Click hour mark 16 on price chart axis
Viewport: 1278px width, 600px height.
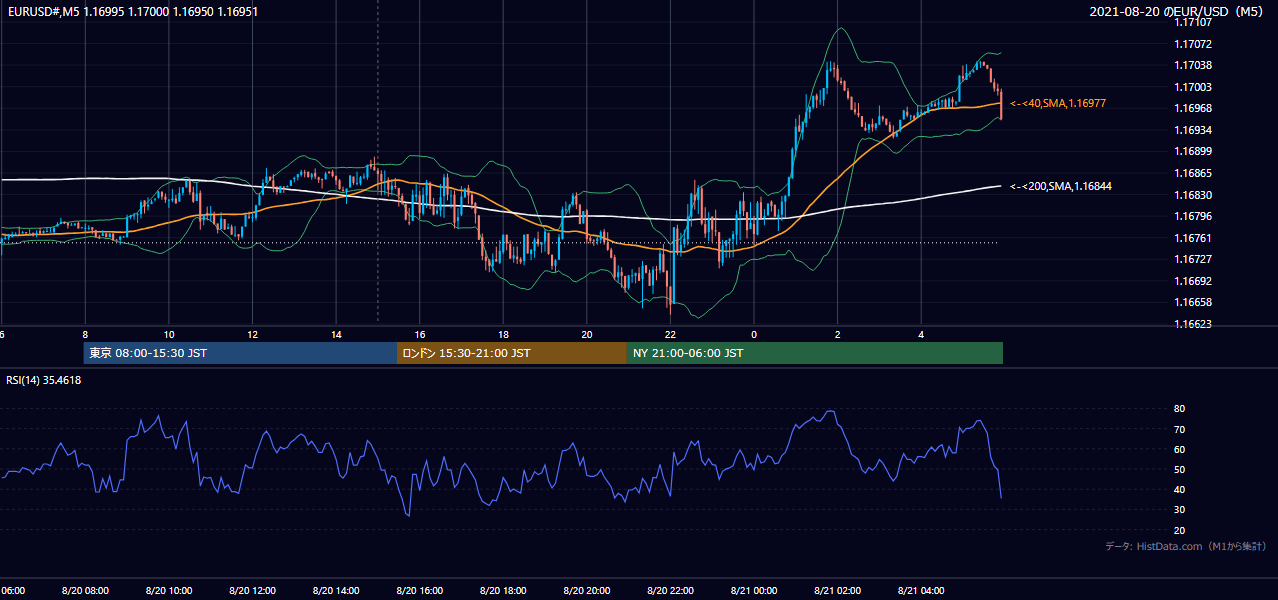pyautogui.click(x=419, y=335)
